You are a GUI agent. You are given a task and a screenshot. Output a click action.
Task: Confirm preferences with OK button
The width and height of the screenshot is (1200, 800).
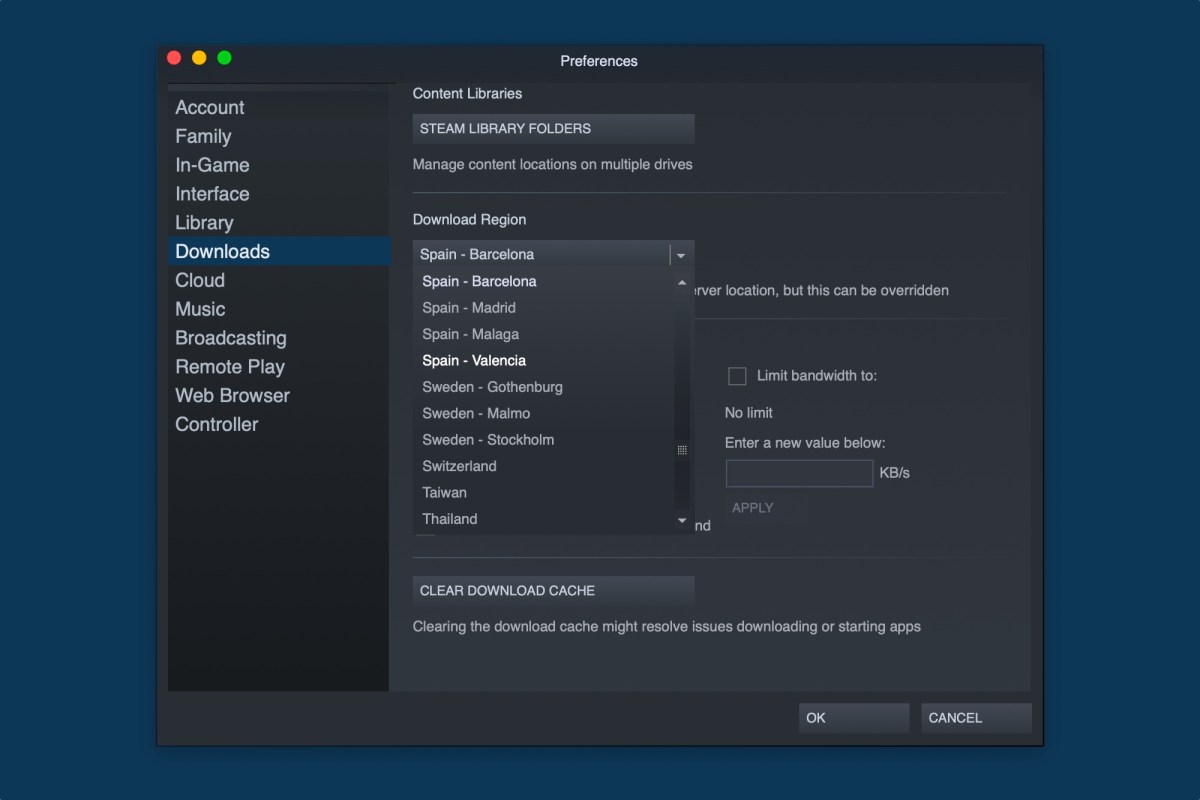coord(854,718)
